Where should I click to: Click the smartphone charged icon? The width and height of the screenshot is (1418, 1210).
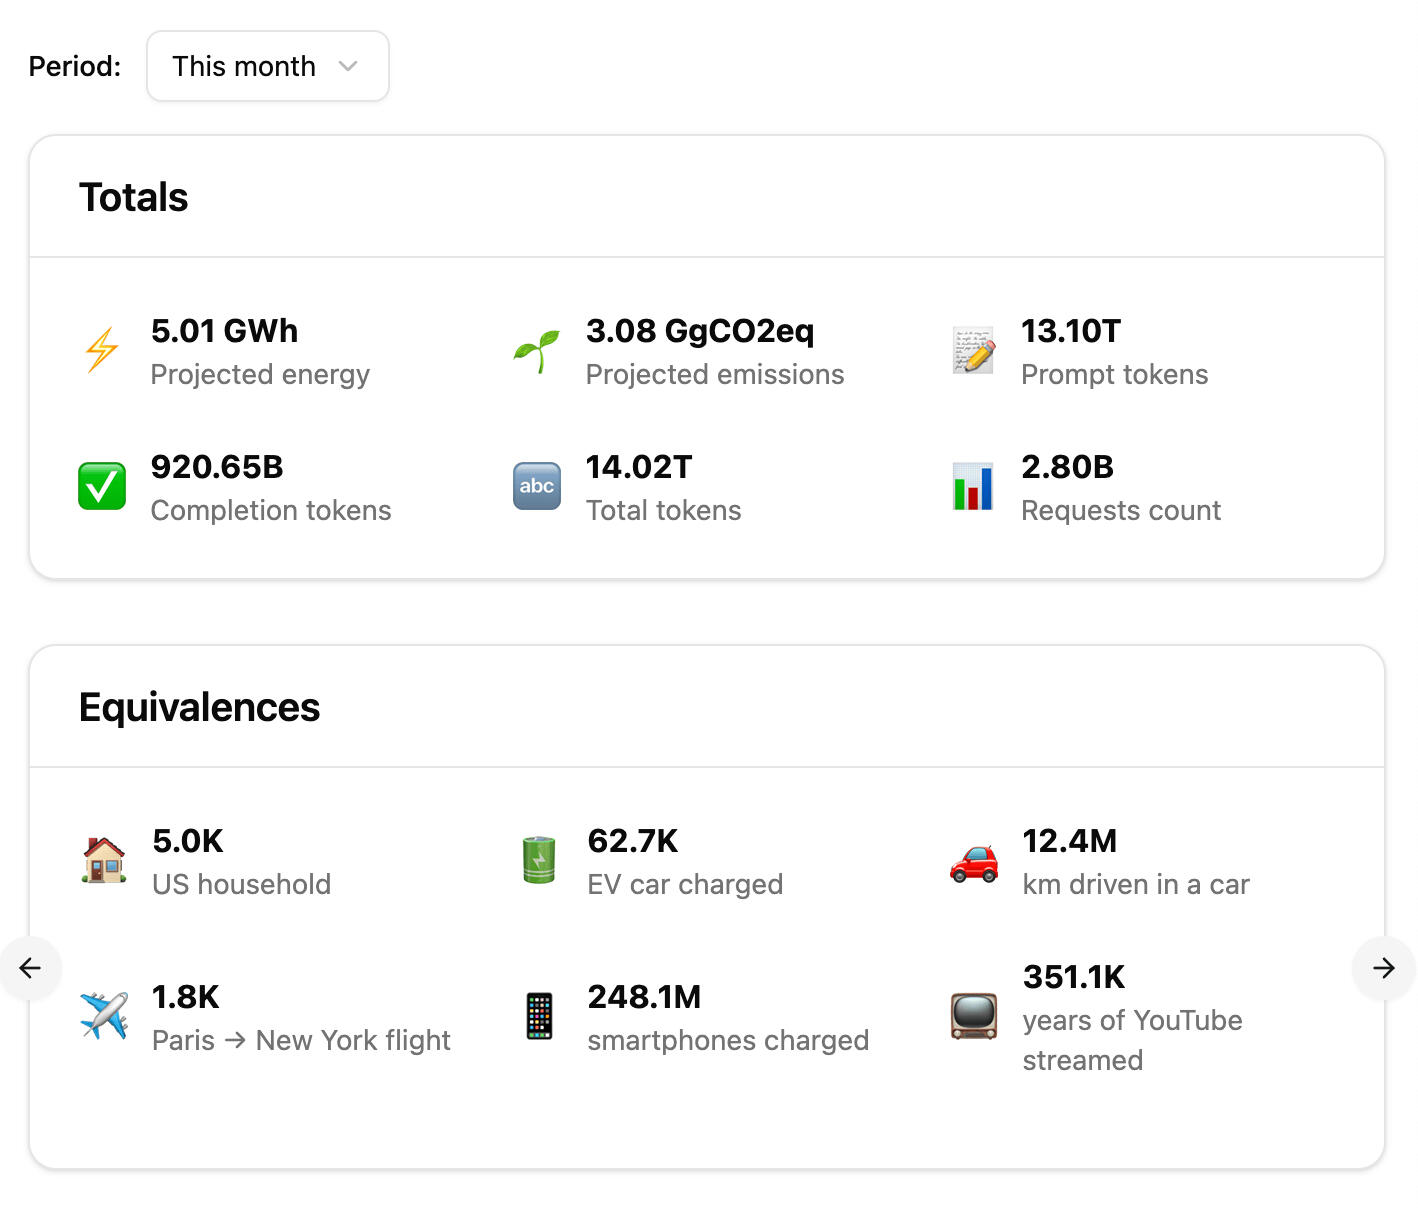pyautogui.click(x=539, y=1016)
